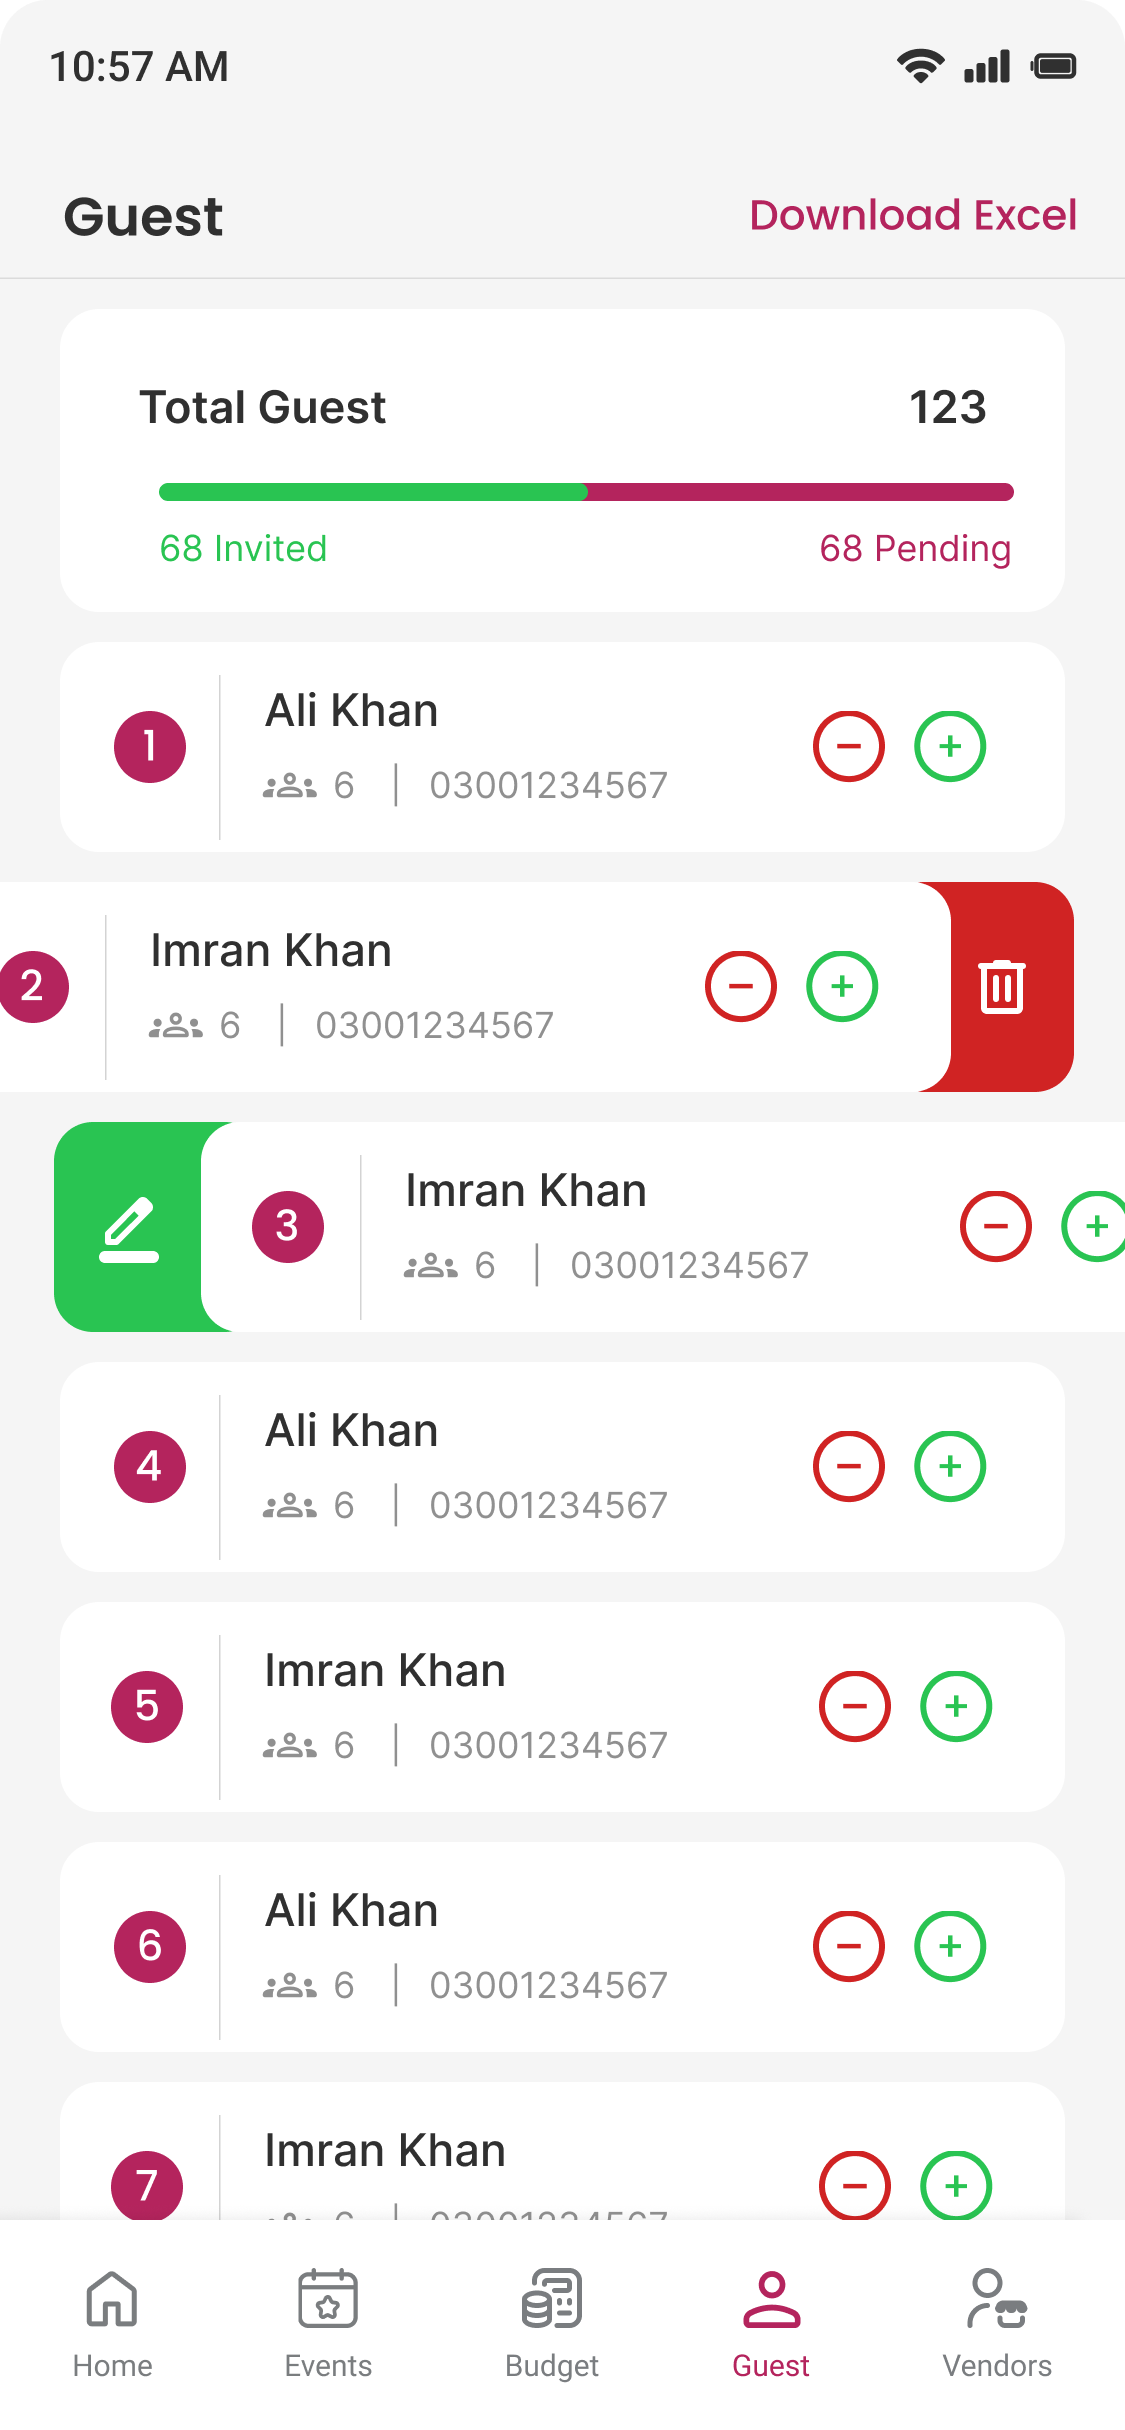Increase guest count for row 1
Image resolution: width=1125 pixels, height=2430 pixels.
950,746
